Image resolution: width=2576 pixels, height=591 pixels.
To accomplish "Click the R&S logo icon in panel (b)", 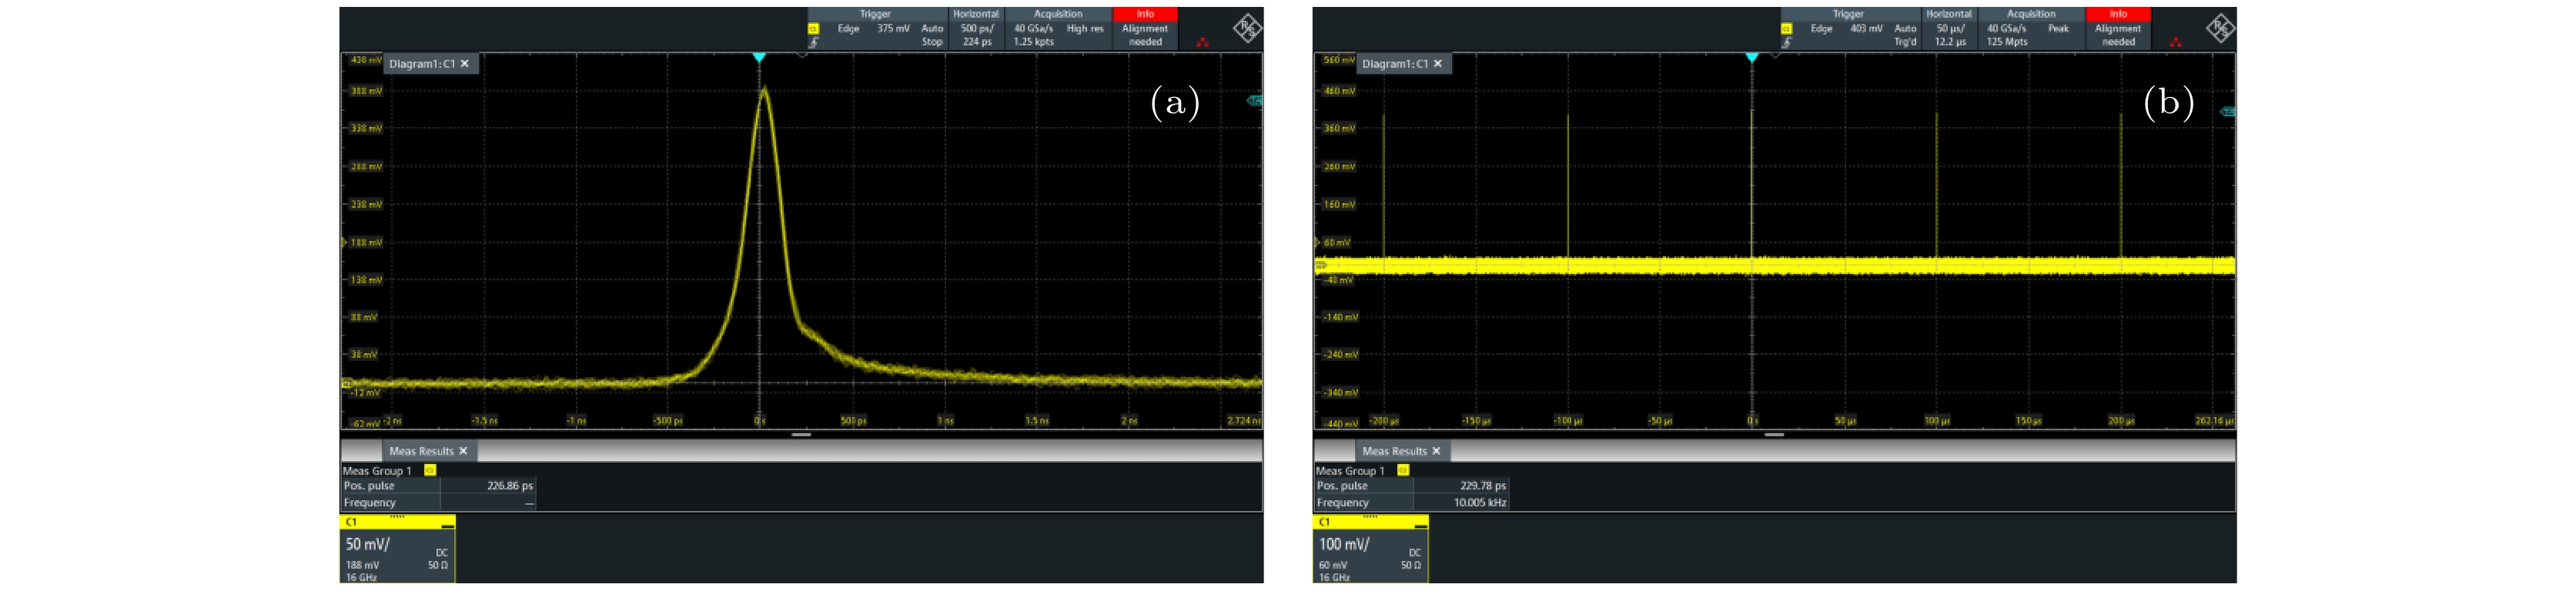I will pos(2219,28).
